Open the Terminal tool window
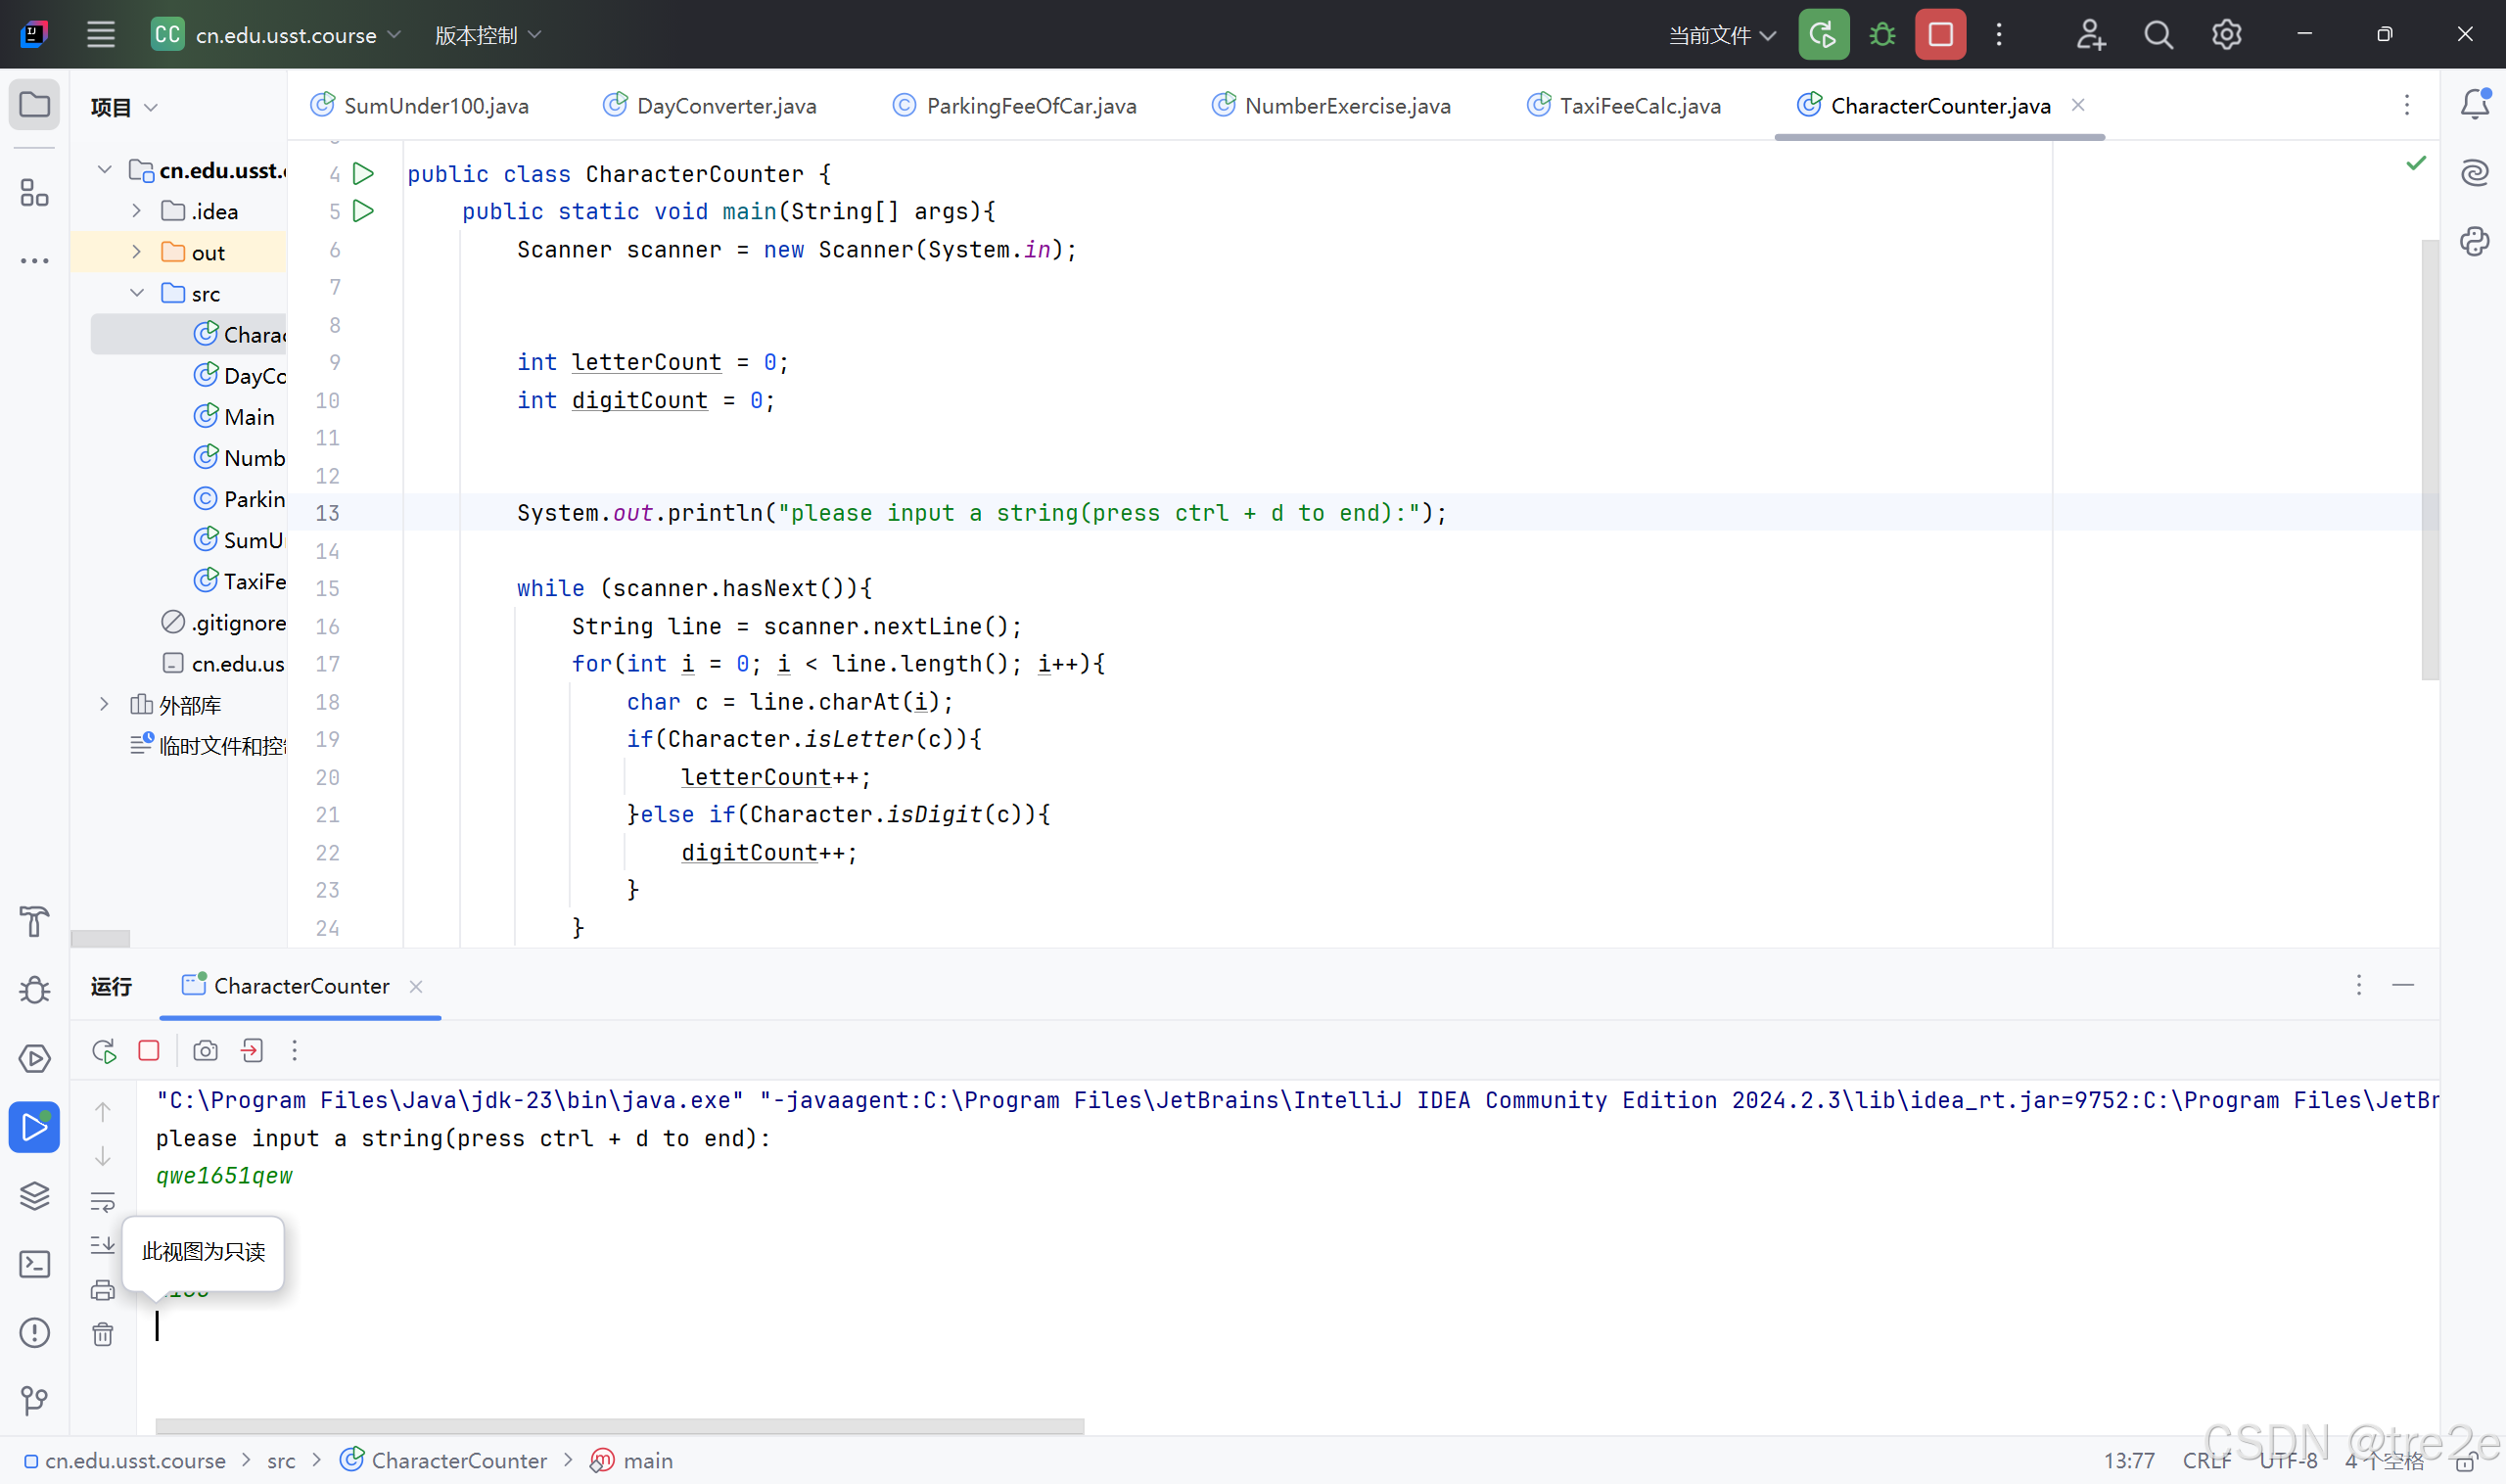The width and height of the screenshot is (2506, 1484). [35, 1264]
